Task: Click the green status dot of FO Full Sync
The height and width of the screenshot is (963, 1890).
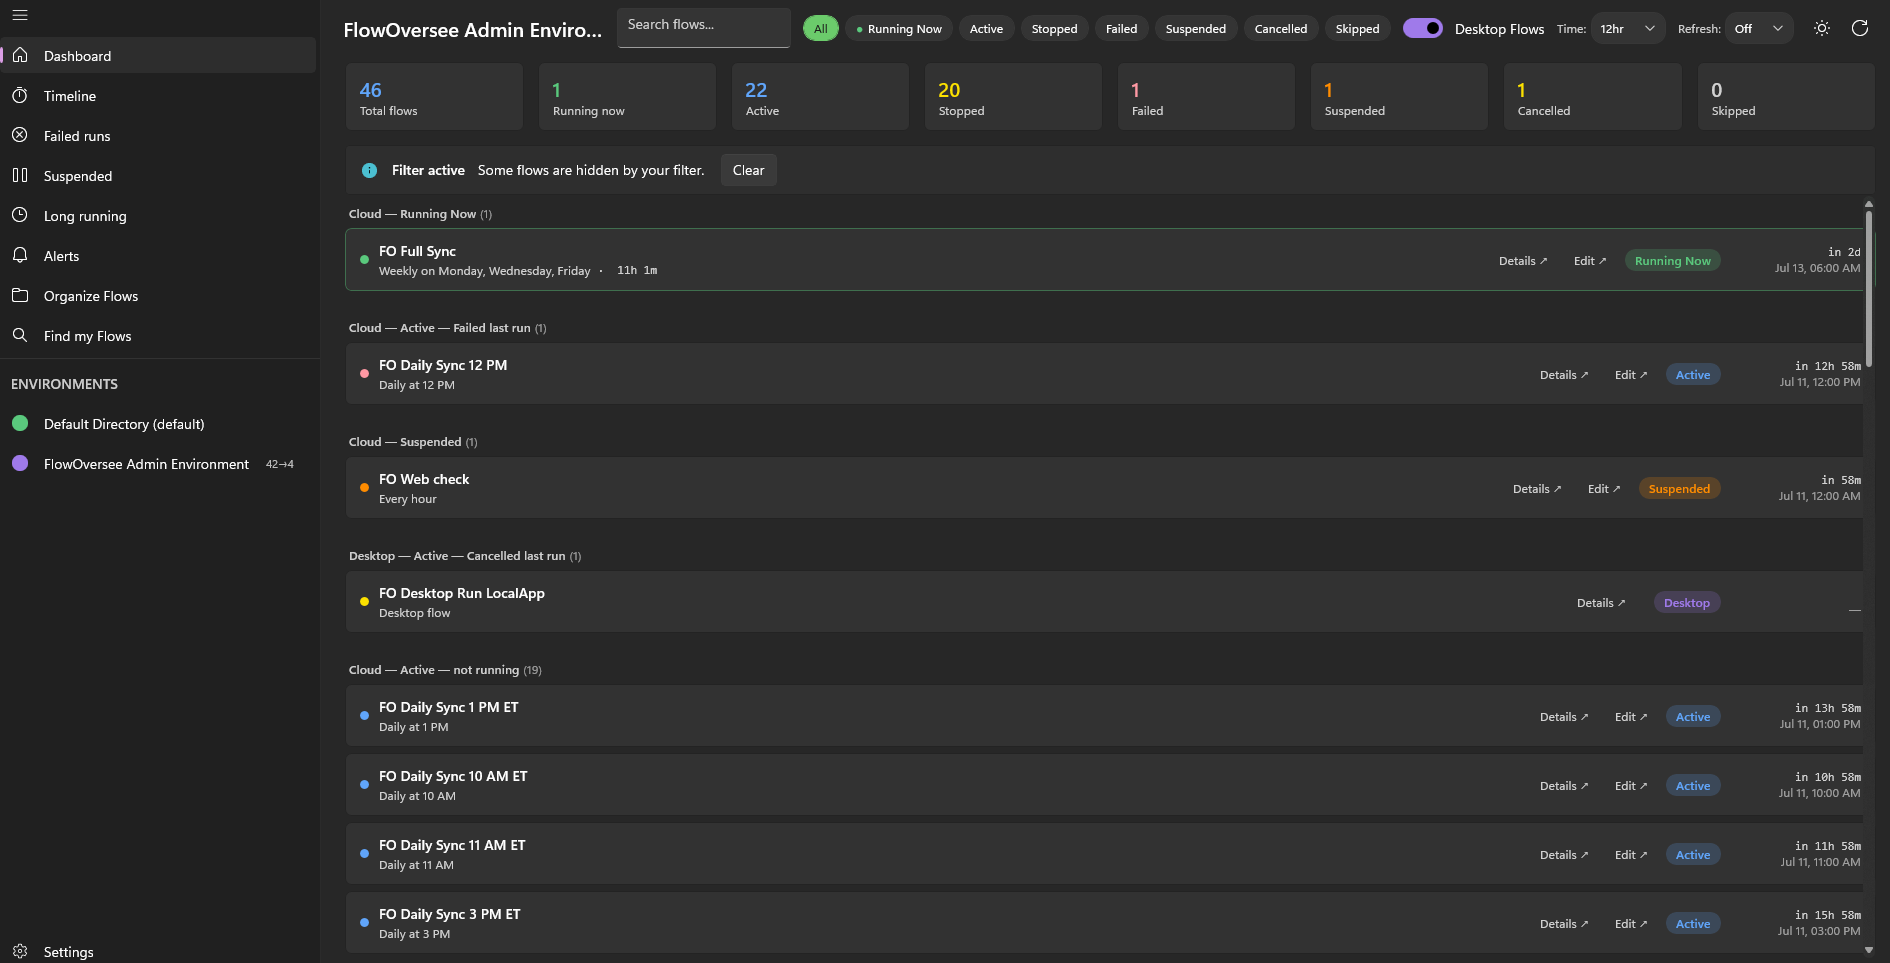Action: coord(364,260)
